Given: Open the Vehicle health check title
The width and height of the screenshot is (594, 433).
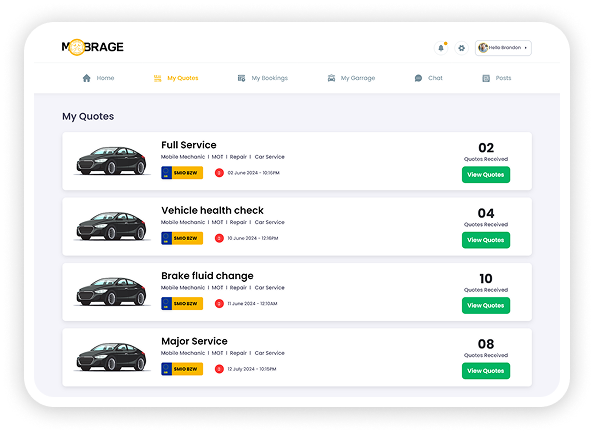Looking at the screenshot, I should click(212, 210).
